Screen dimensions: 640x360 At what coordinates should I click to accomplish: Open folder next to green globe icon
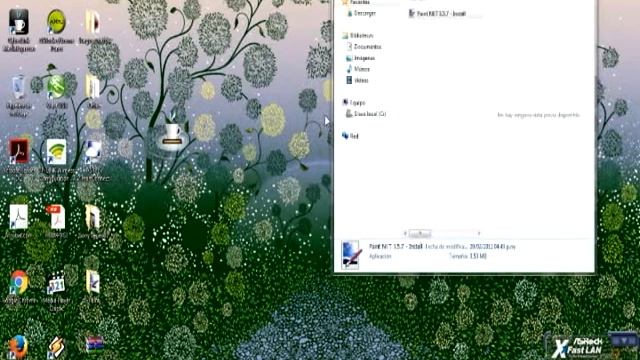click(x=93, y=87)
